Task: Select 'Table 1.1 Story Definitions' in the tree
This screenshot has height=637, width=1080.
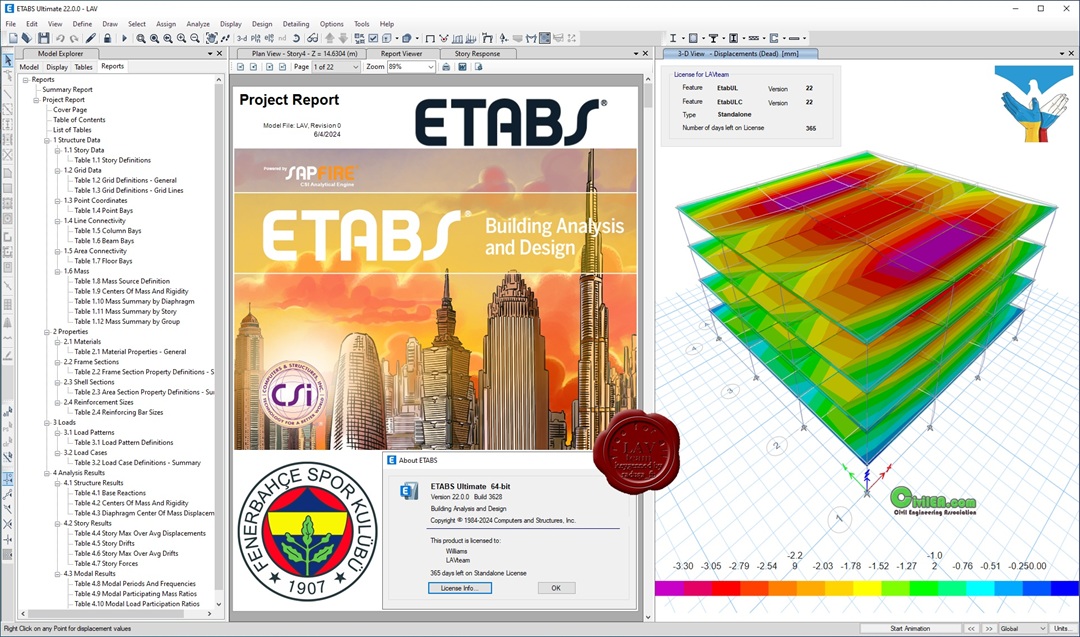Action: (112, 160)
